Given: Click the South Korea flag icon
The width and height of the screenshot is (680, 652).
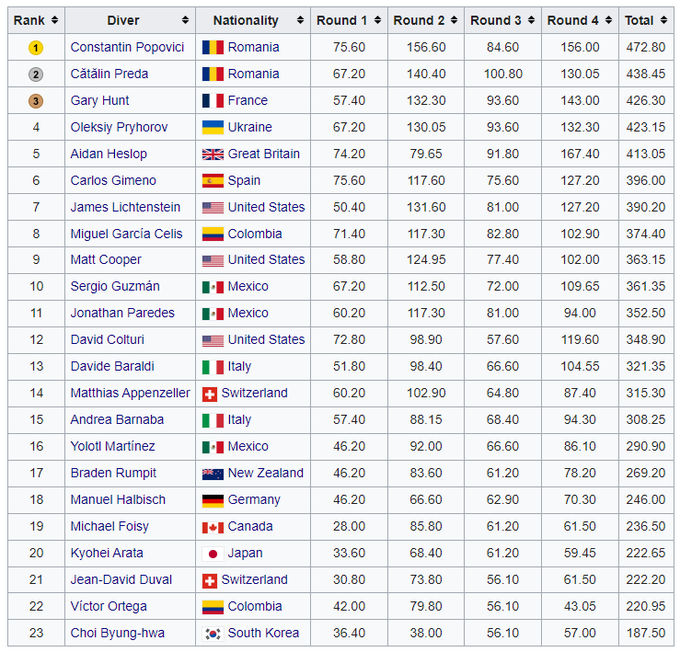Looking at the screenshot, I should point(212,633).
